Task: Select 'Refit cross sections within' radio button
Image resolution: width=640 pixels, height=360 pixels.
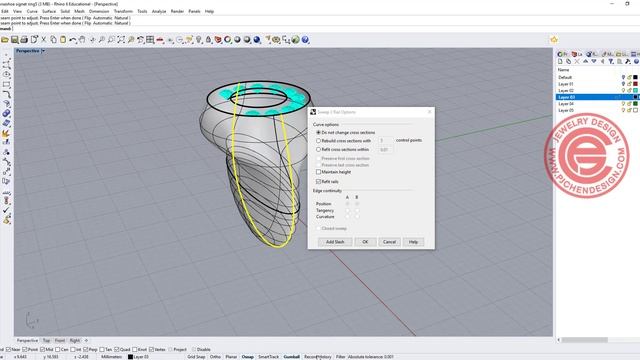Action: (318, 150)
